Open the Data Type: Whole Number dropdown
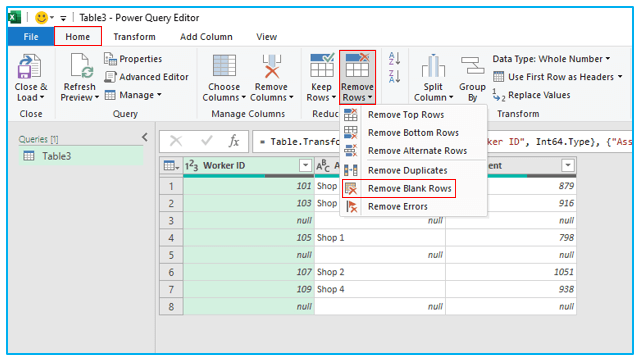This screenshot has height=362, width=640. coord(551,59)
